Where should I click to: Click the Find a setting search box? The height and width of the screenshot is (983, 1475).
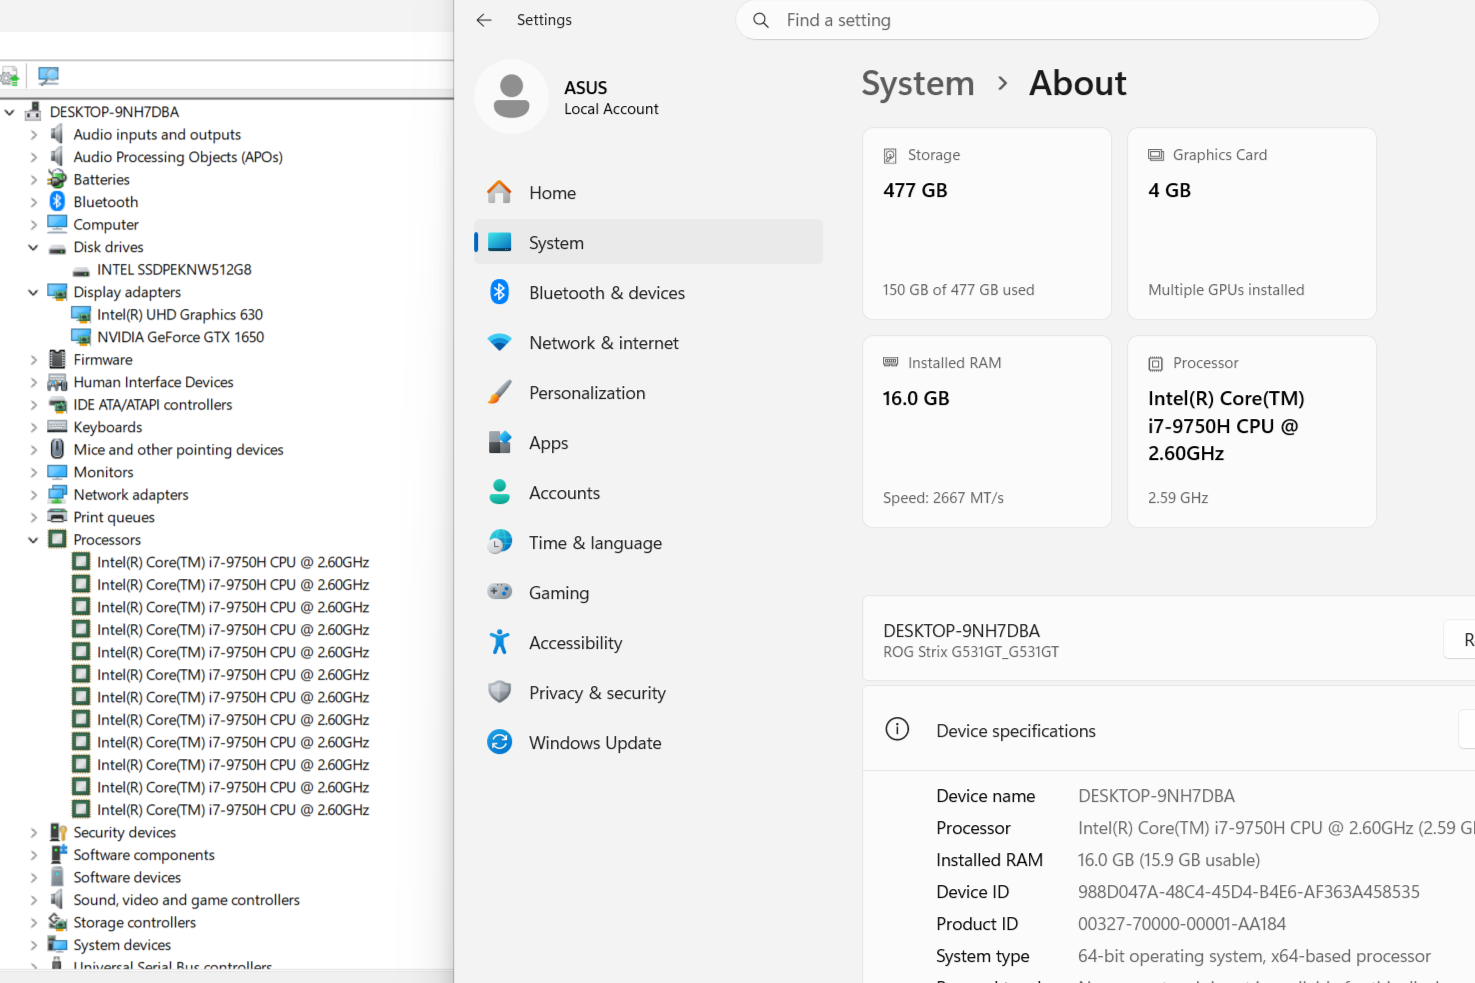(x=1057, y=20)
